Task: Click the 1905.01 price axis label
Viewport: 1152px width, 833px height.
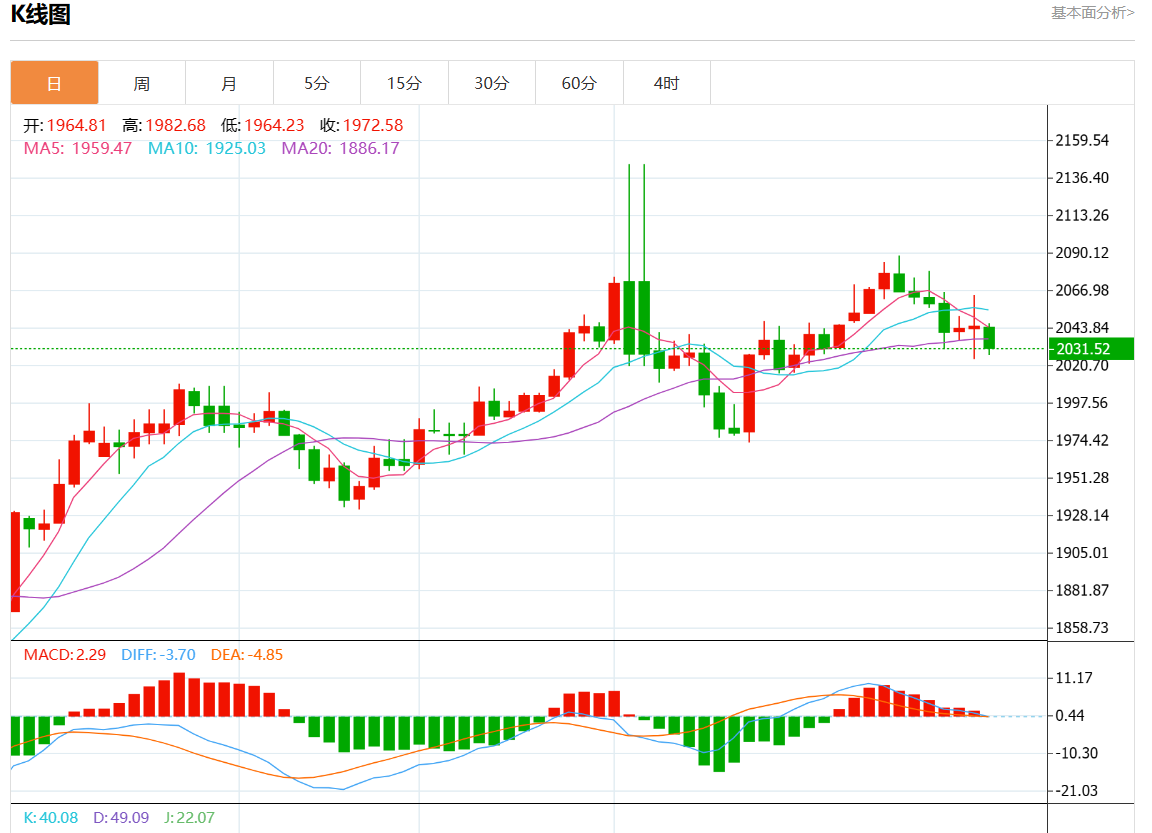Action: pos(1081,552)
